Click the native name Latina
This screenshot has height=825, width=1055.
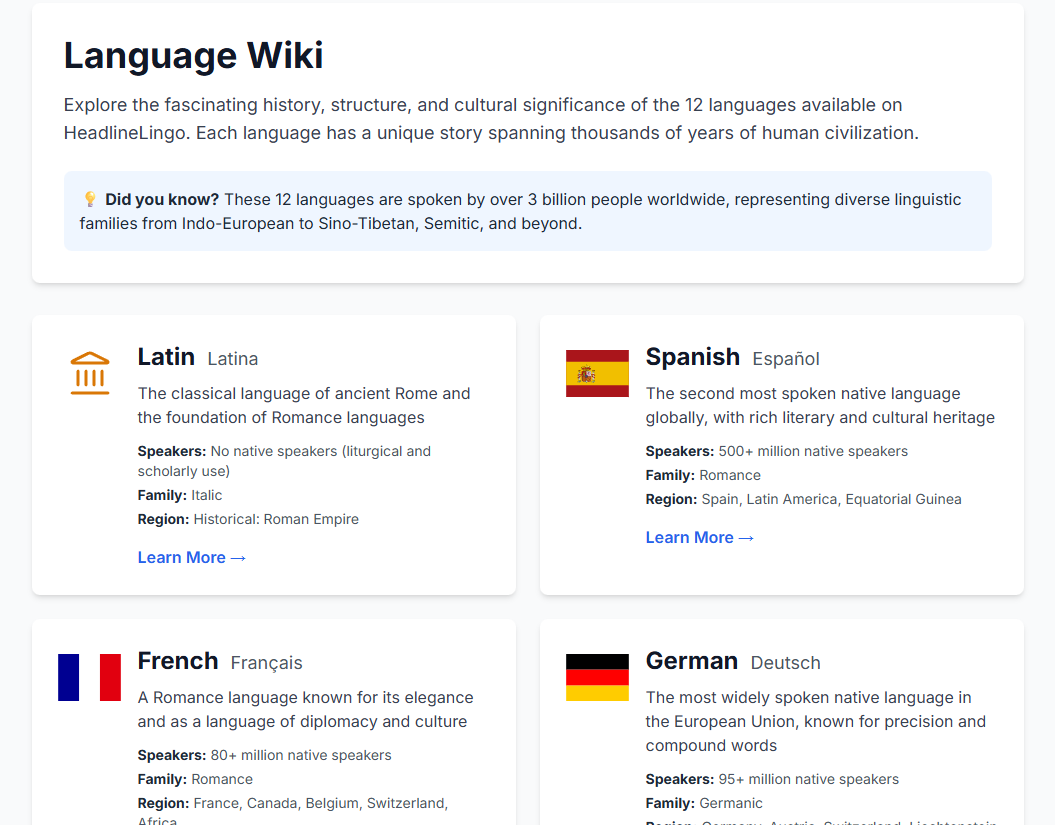[x=233, y=359]
